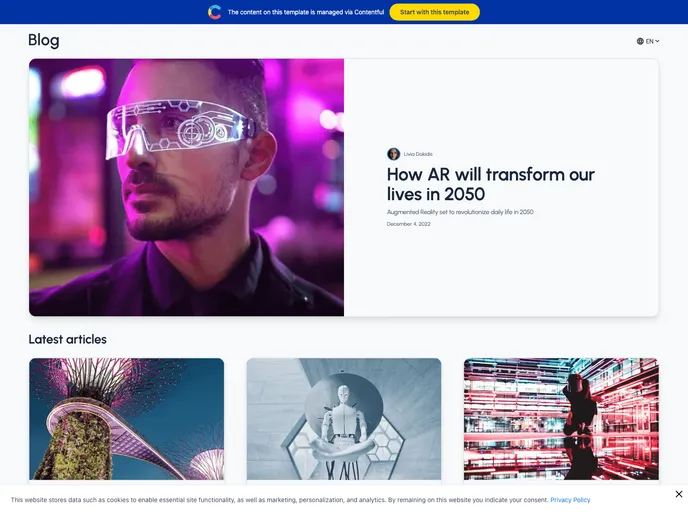Viewport: 688px width, 512px height.
Task: Click the Contentful logo in the top banner
Action: pos(215,12)
